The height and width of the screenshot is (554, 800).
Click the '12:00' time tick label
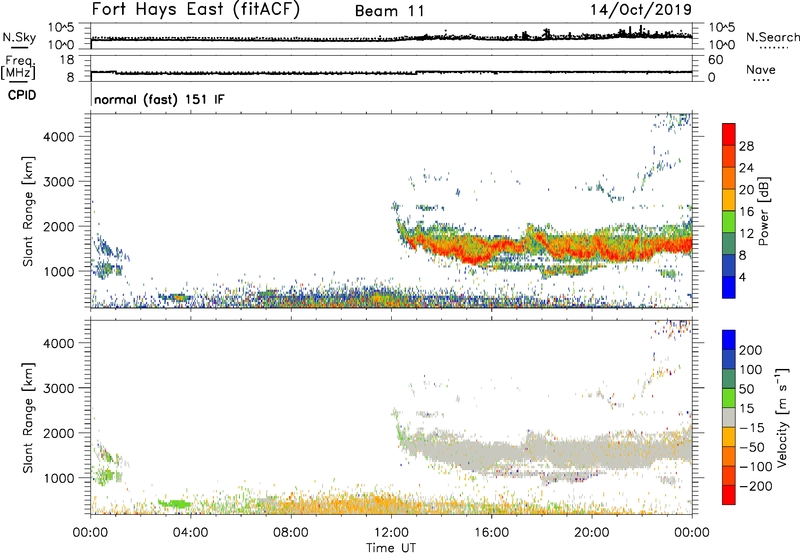click(391, 533)
